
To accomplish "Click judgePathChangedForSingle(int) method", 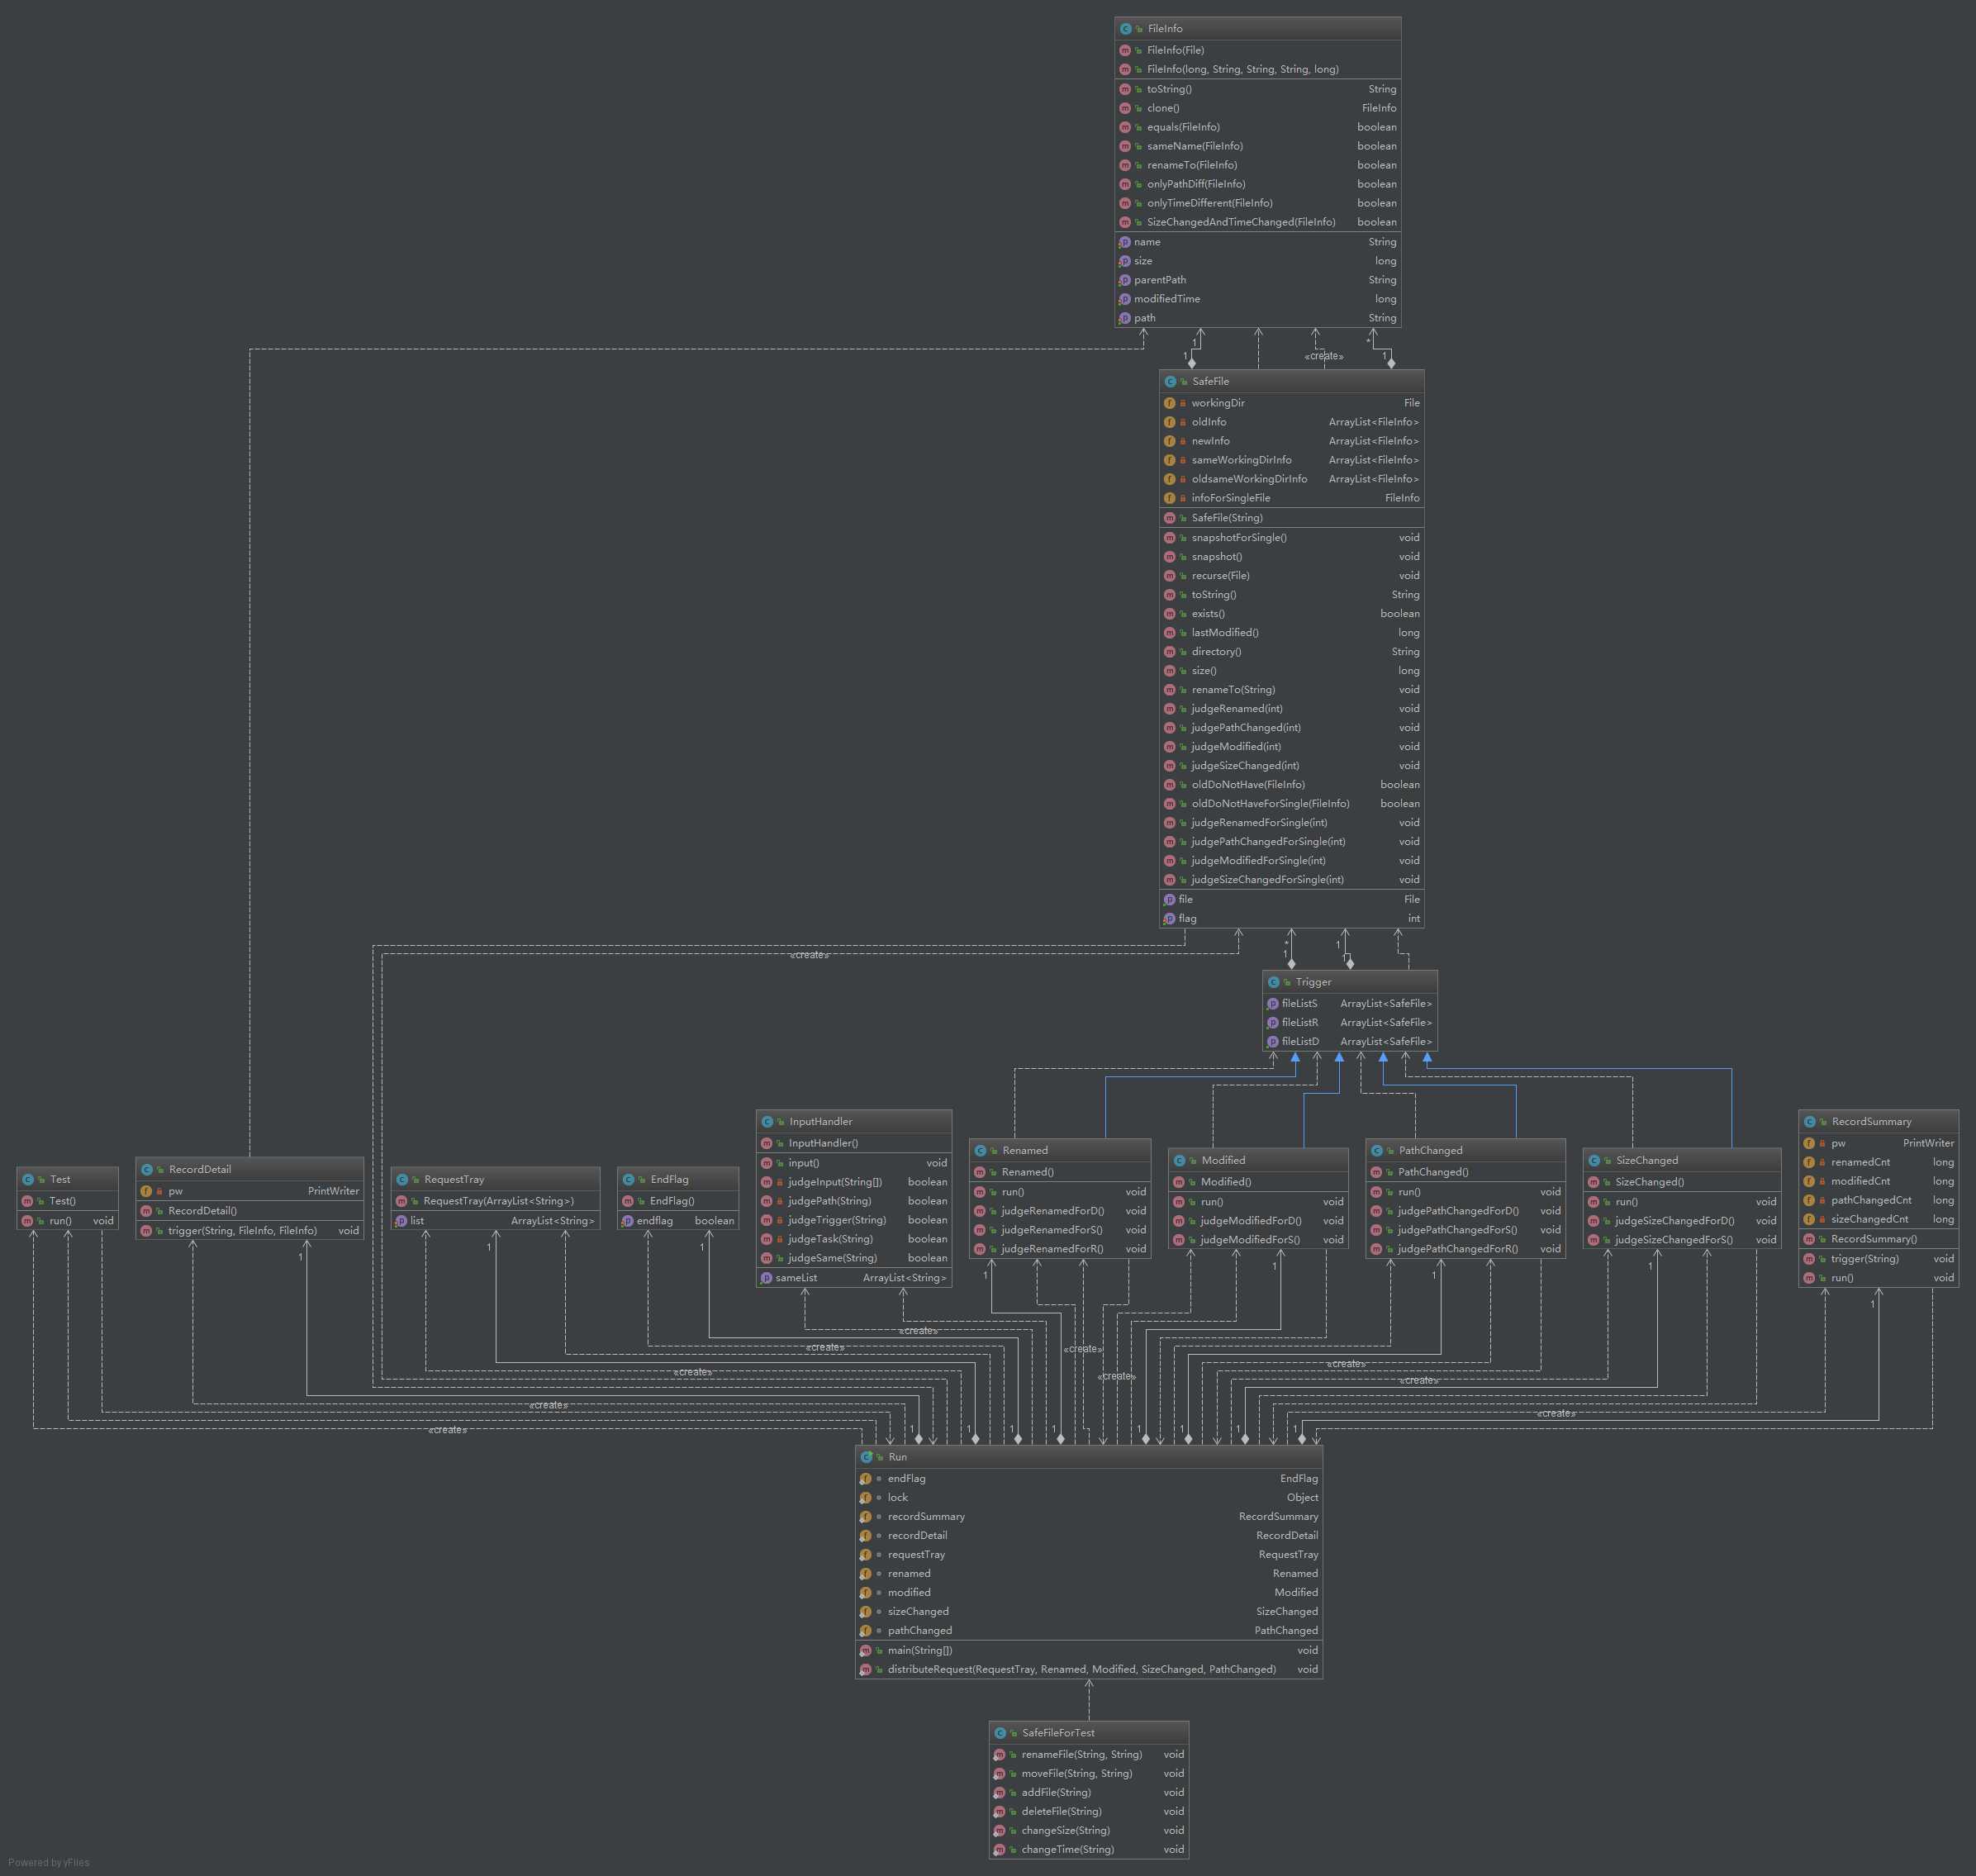I will [1292, 842].
